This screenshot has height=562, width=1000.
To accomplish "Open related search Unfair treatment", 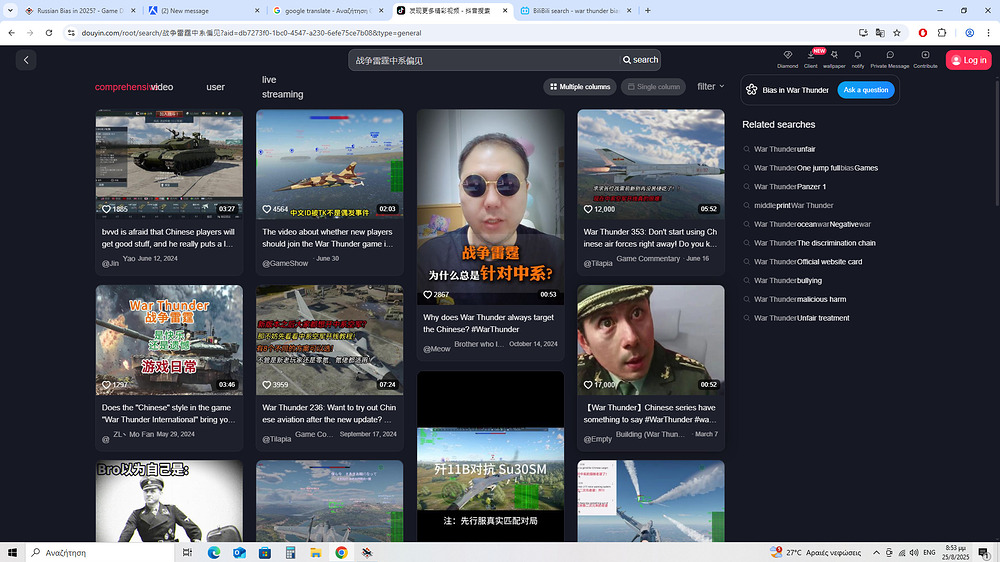I will [x=802, y=318].
